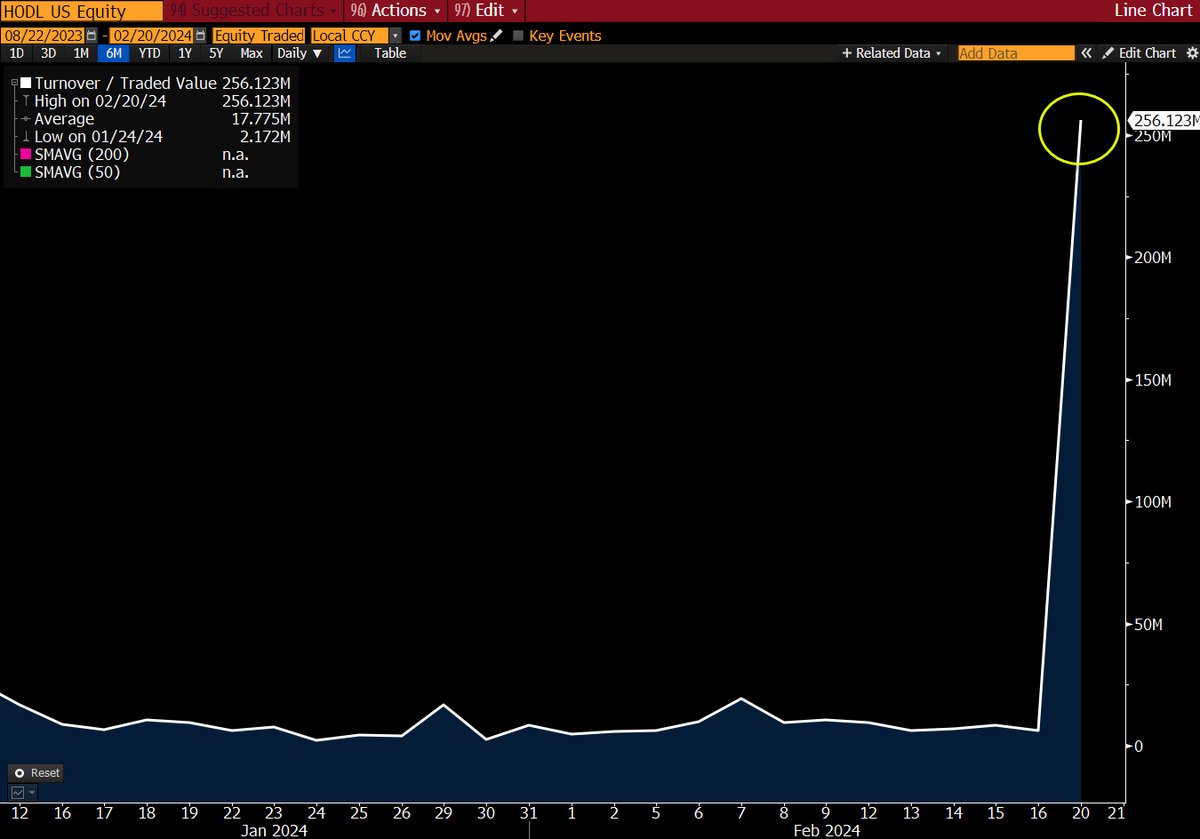
Task: Open chart settings via the gear icon
Action: [x=1191, y=53]
